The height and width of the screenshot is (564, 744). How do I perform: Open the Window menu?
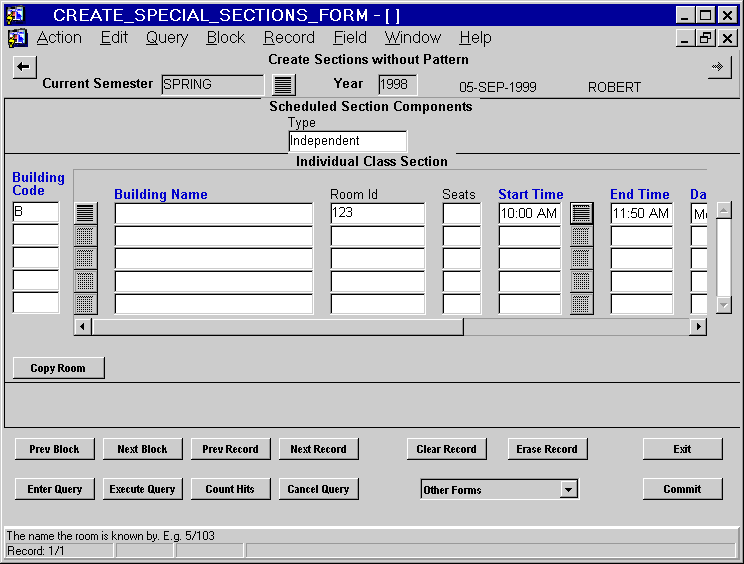click(413, 37)
